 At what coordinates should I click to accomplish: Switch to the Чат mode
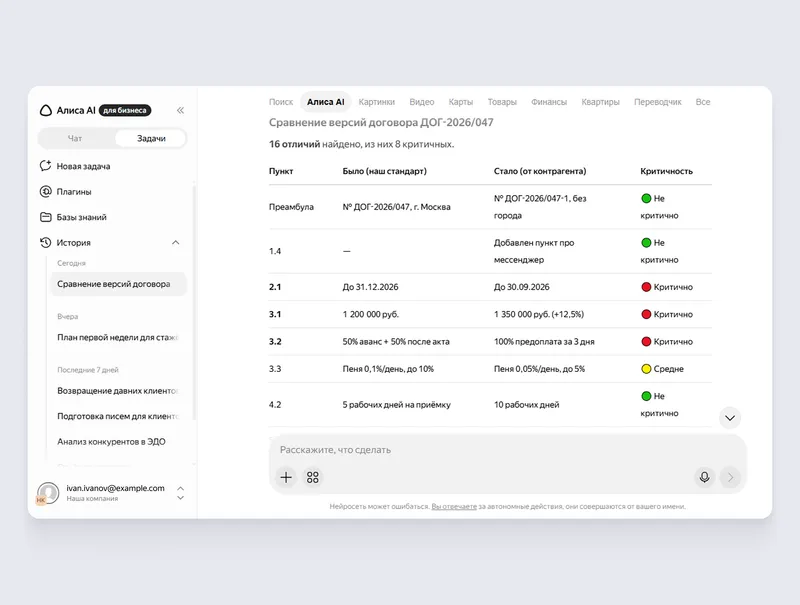click(x=75, y=138)
